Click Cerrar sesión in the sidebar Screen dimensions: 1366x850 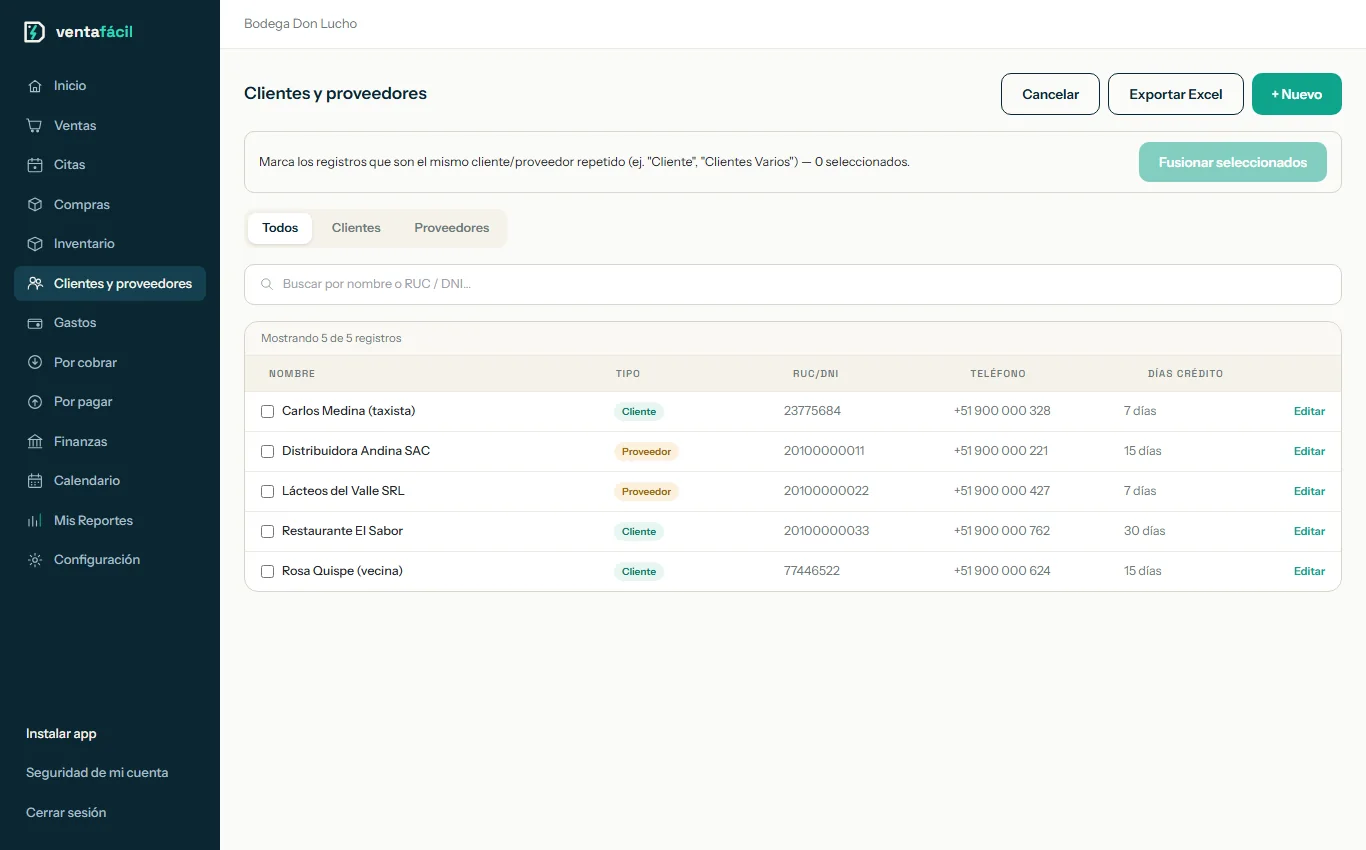66,813
